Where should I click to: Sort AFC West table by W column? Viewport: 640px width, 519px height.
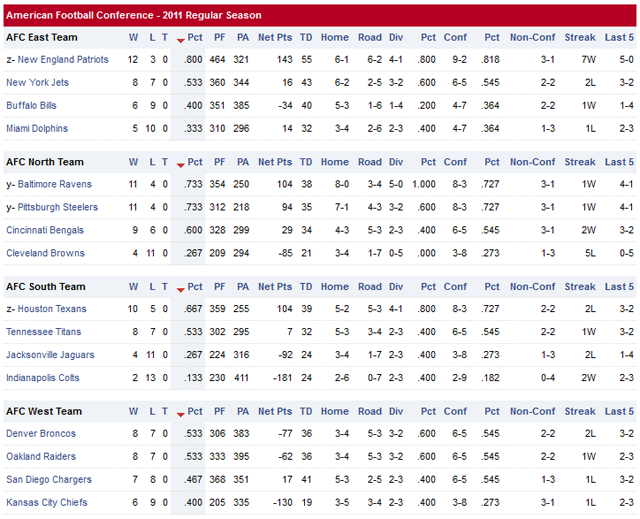[x=133, y=411]
